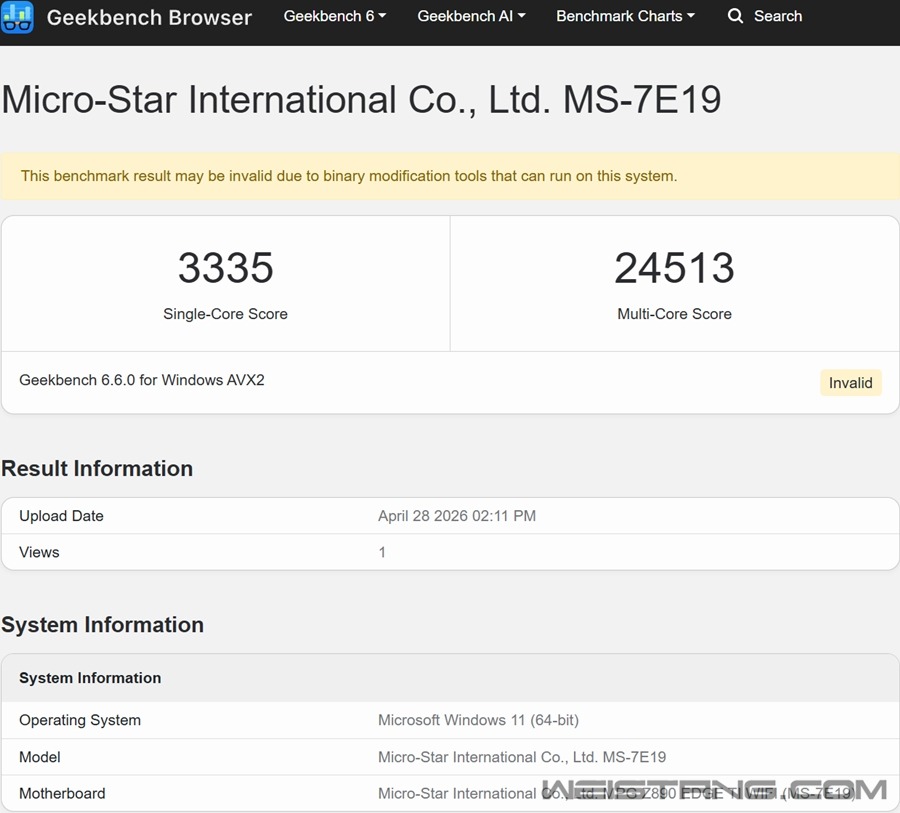Click the Operating System label

pyautogui.click(x=80, y=720)
